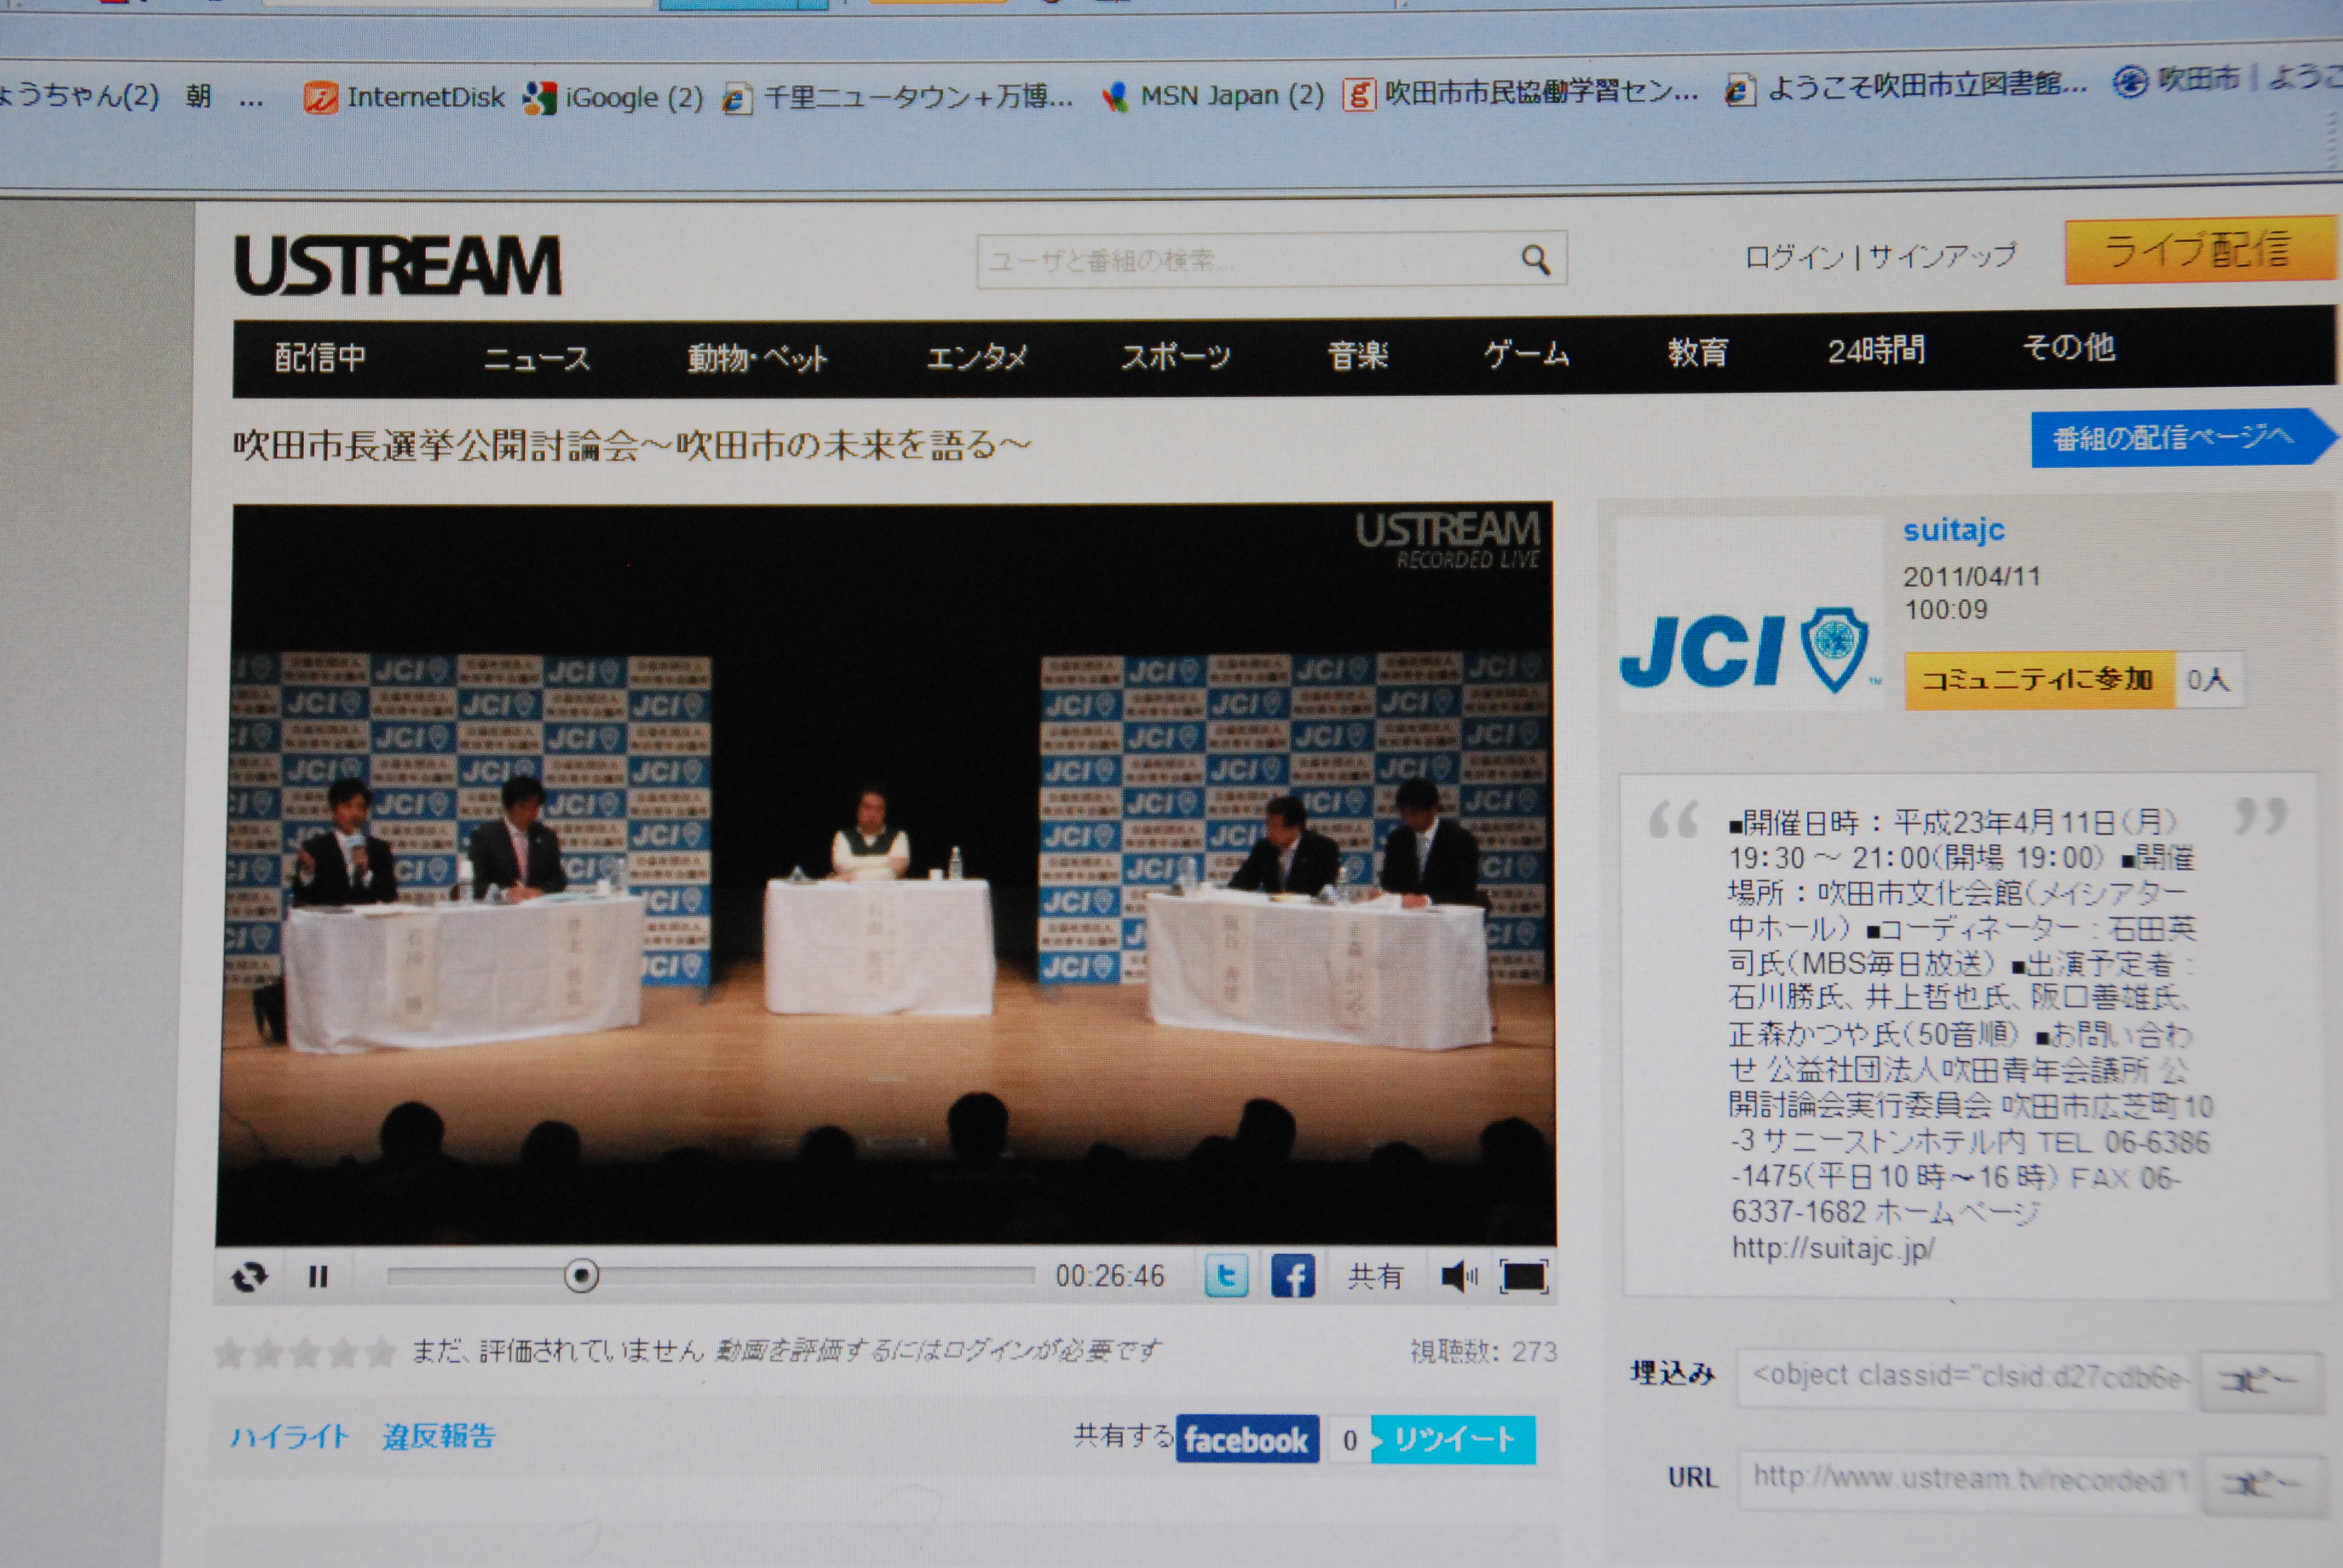Open ゲーム category

pos(1526,353)
